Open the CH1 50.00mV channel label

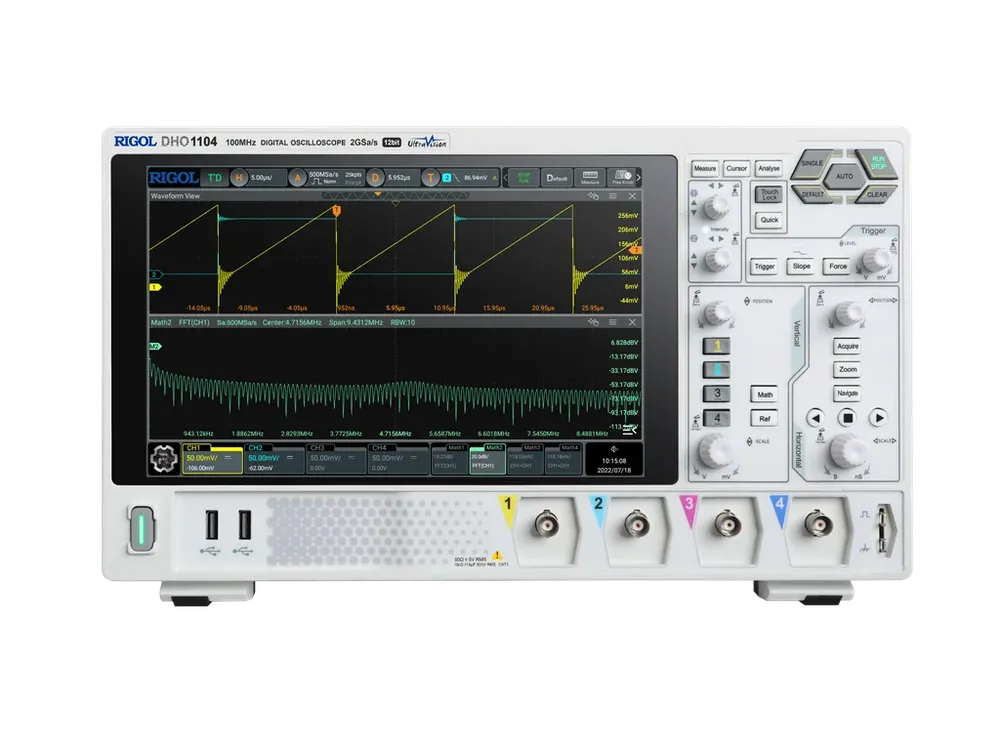click(x=212, y=459)
